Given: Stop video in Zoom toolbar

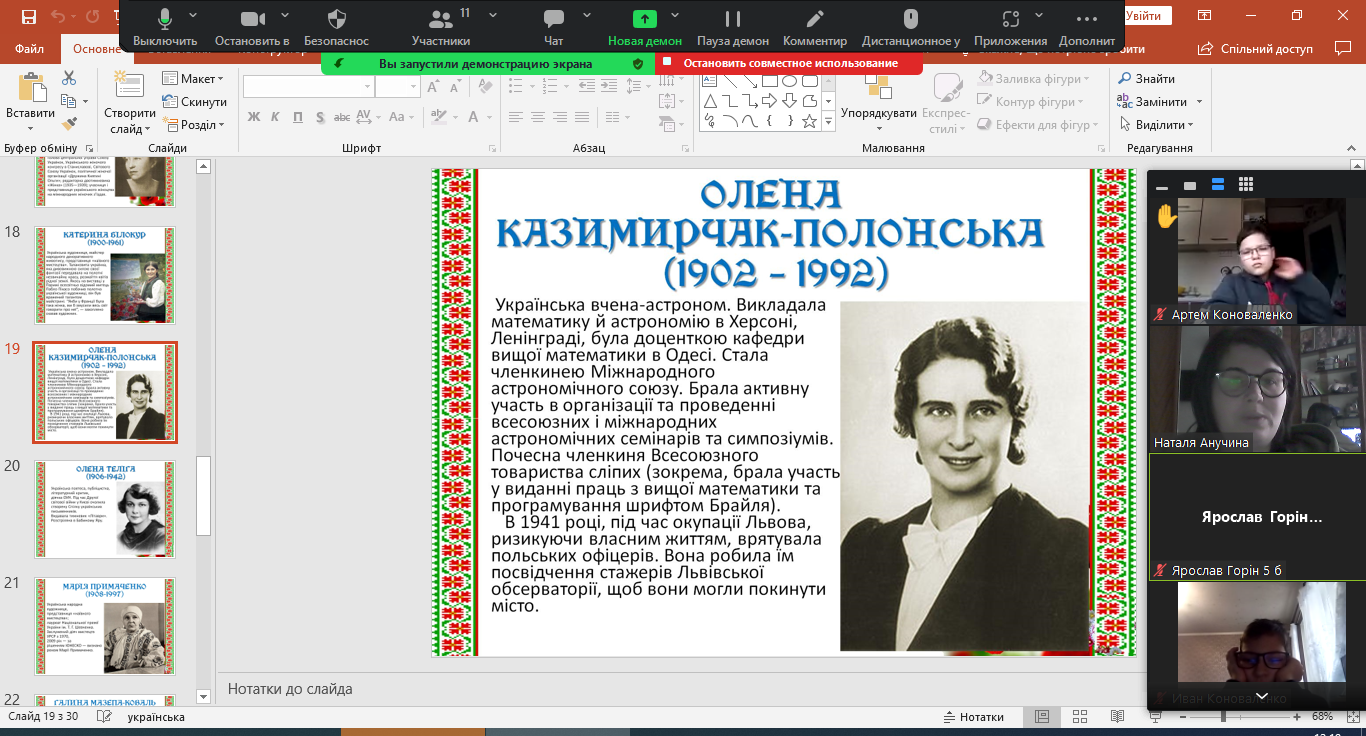Looking at the screenshot, I should point(253,27).
